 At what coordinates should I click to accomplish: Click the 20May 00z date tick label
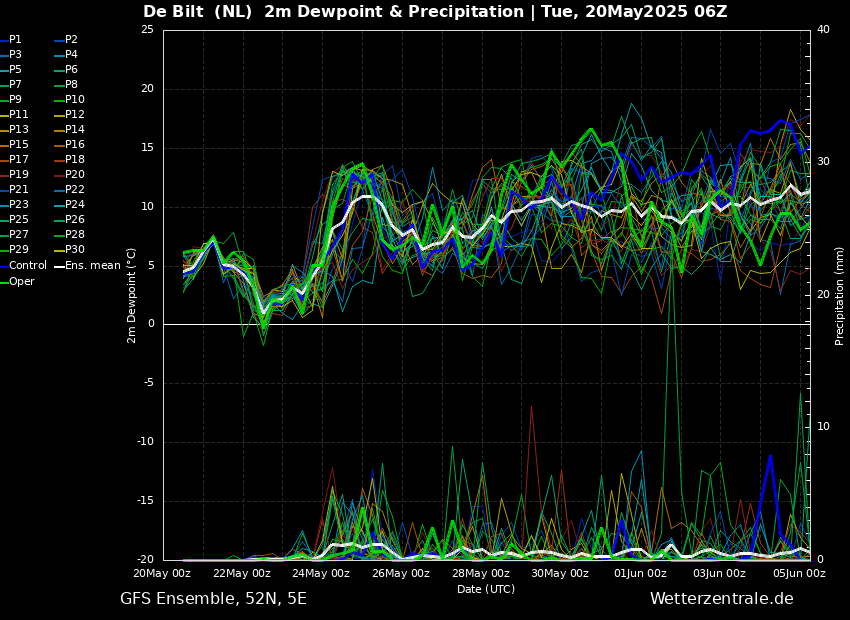tap(163, 573)
